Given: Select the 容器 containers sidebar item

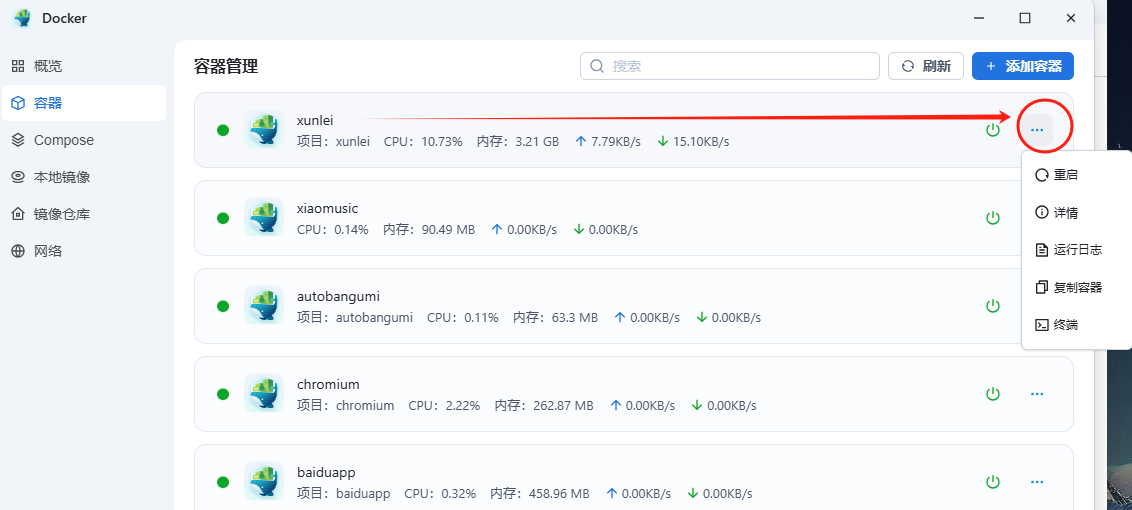Looking at the screenshot, I should pos(83,103).
